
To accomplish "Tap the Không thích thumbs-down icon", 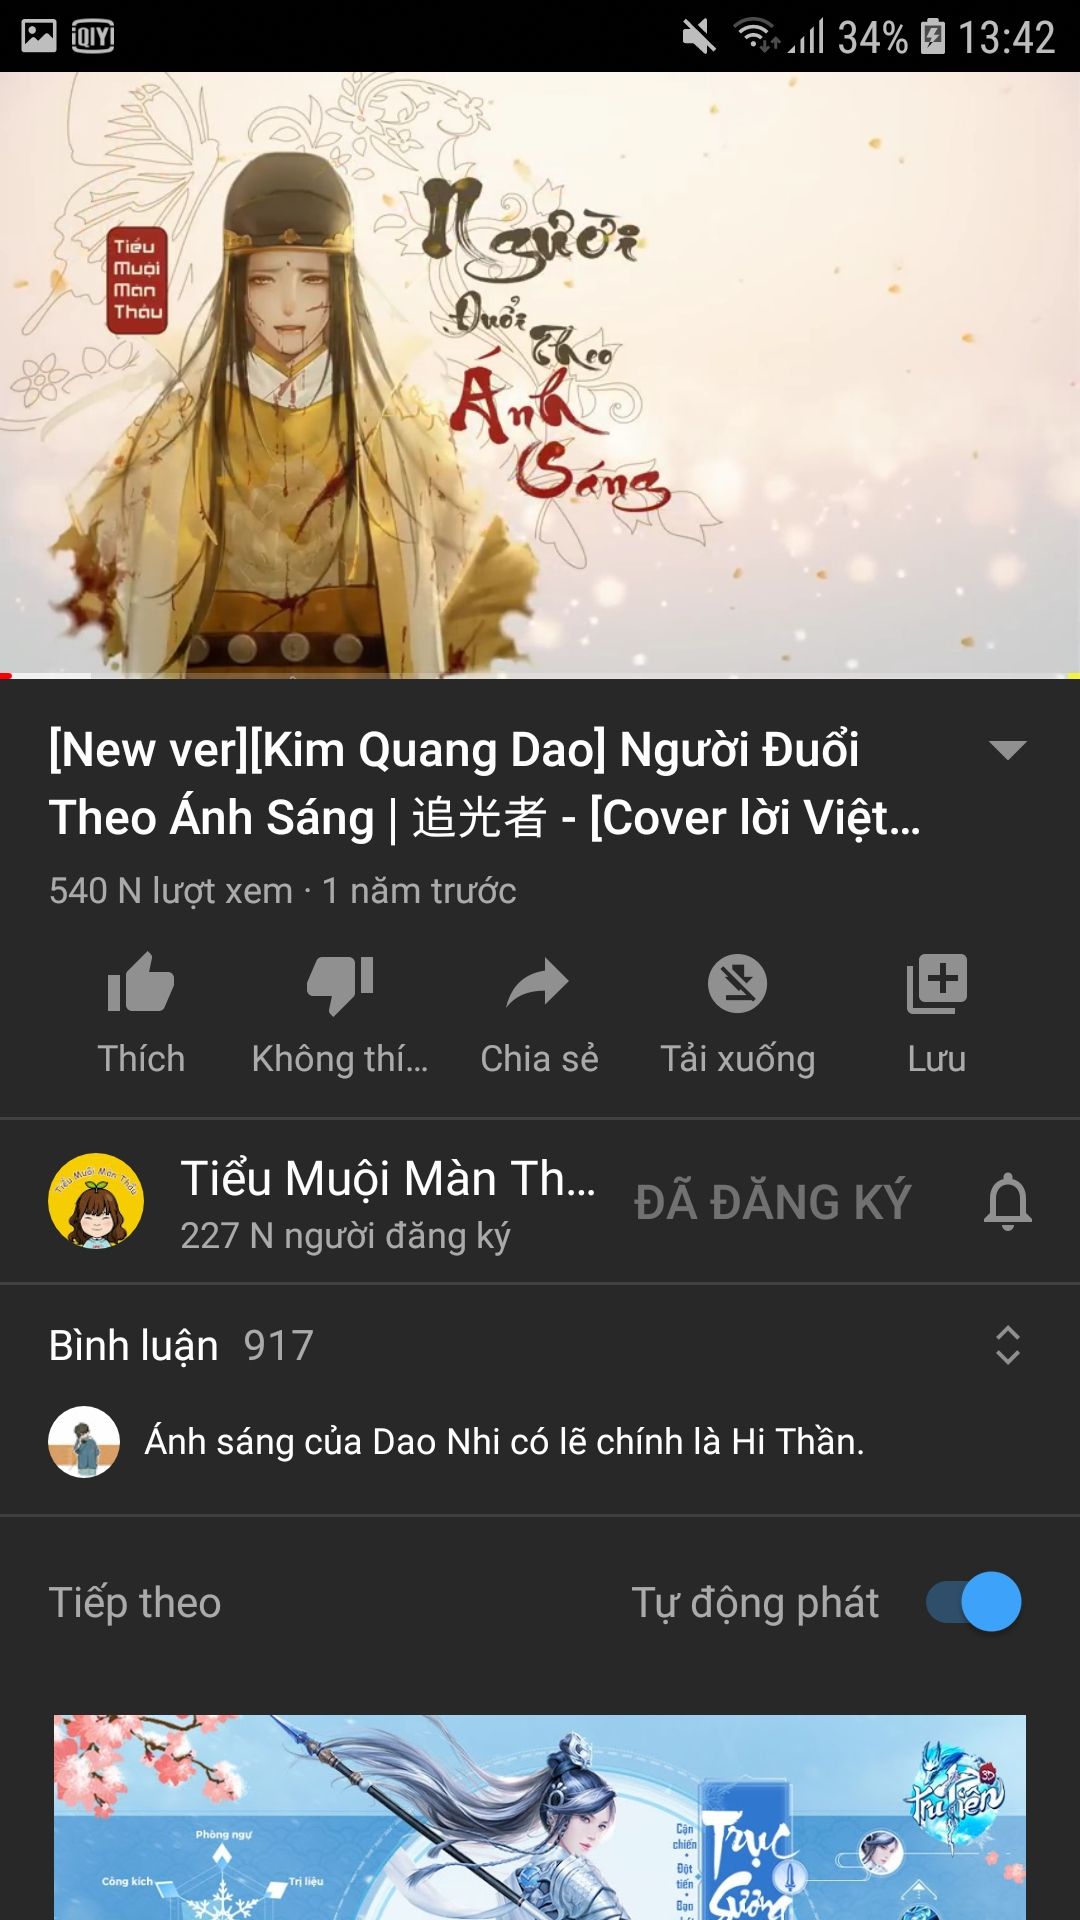I will coord(340,985).
